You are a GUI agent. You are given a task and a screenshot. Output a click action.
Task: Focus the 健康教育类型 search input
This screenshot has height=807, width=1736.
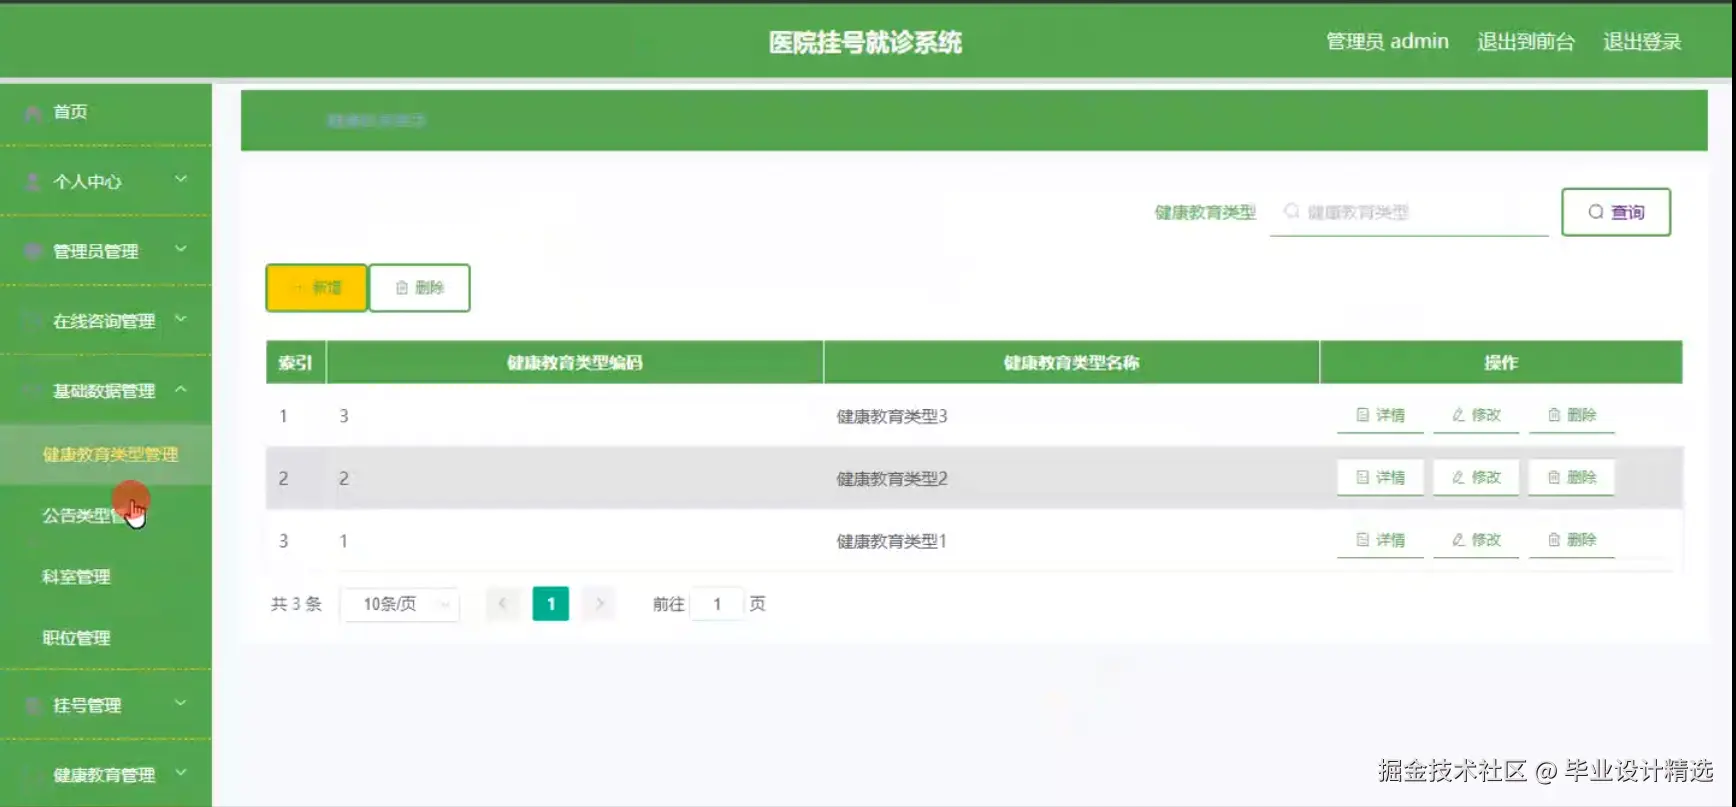pyautogui.click(x=1409, y=212)
